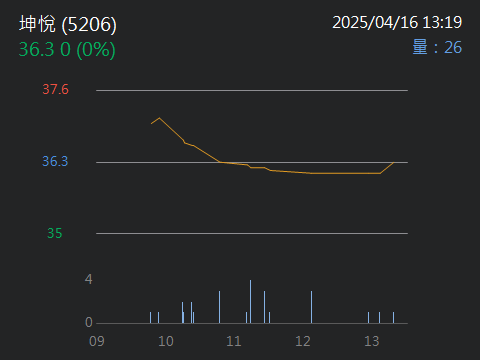This screenshot has height=360, width=480.
Task: Click the timestamp 2025/04/16 13:19
Action: pyautogui.click(x=397, y=23)
